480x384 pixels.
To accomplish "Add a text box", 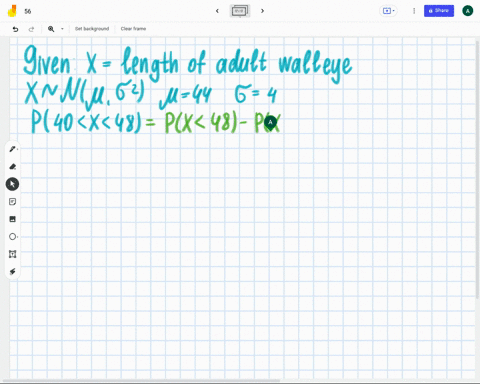I will click(12, 254).
